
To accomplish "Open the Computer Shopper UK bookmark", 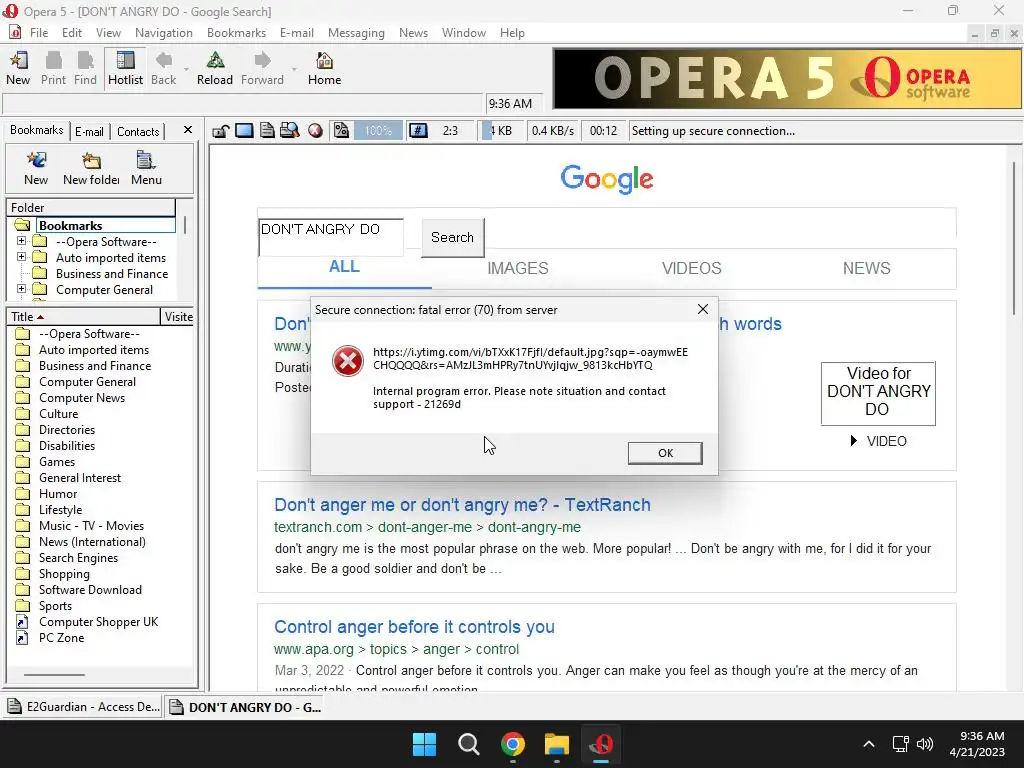I will (x=99, y=622).
